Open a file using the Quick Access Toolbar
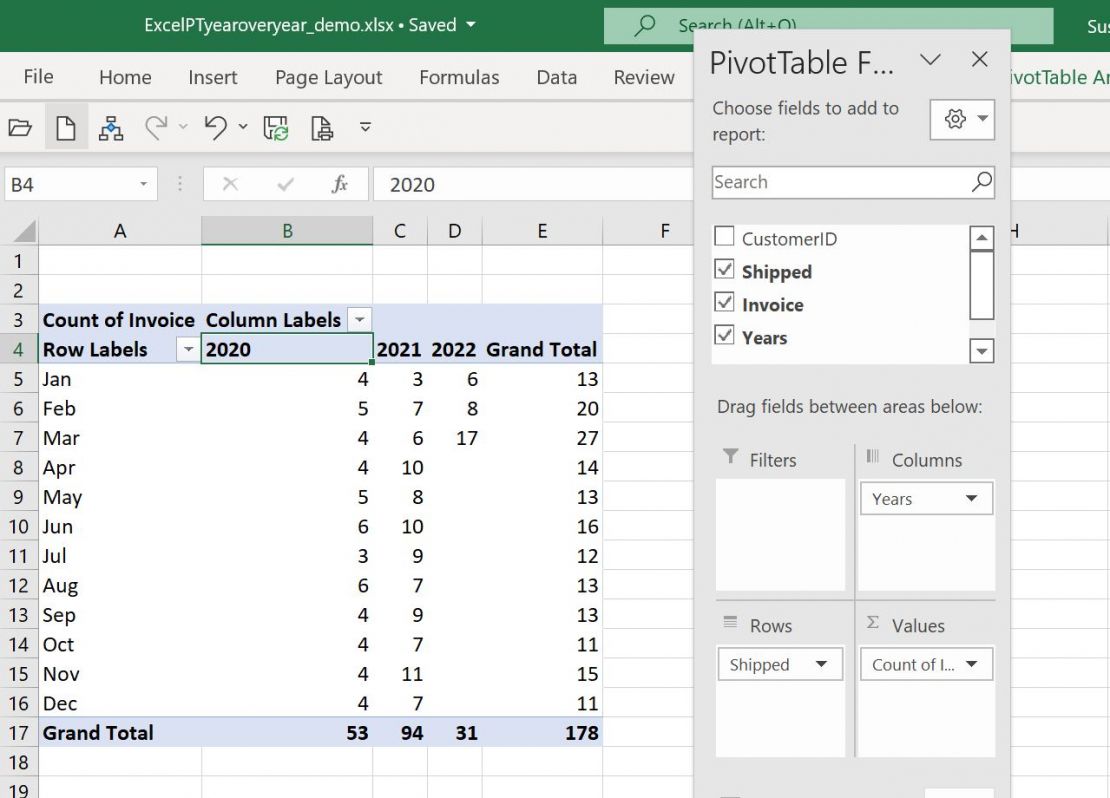The height and width of the screenshot is (798, 1110). [x=18, y=127]
